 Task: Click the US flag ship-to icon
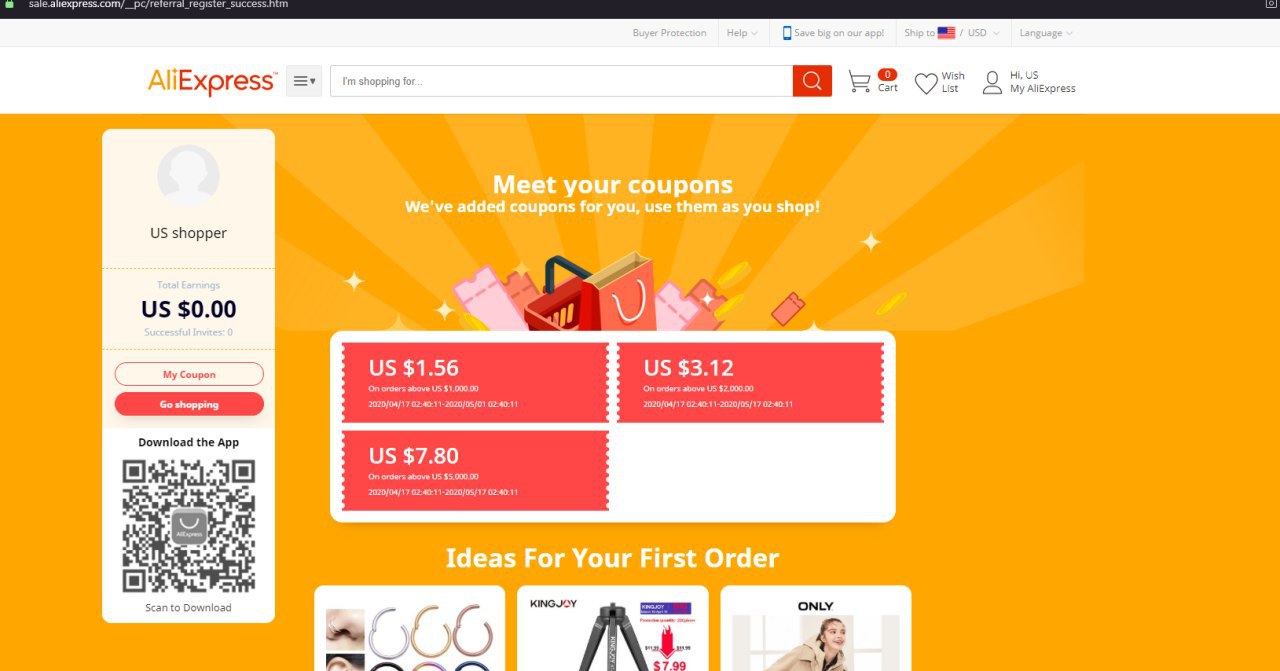[946, 33]
